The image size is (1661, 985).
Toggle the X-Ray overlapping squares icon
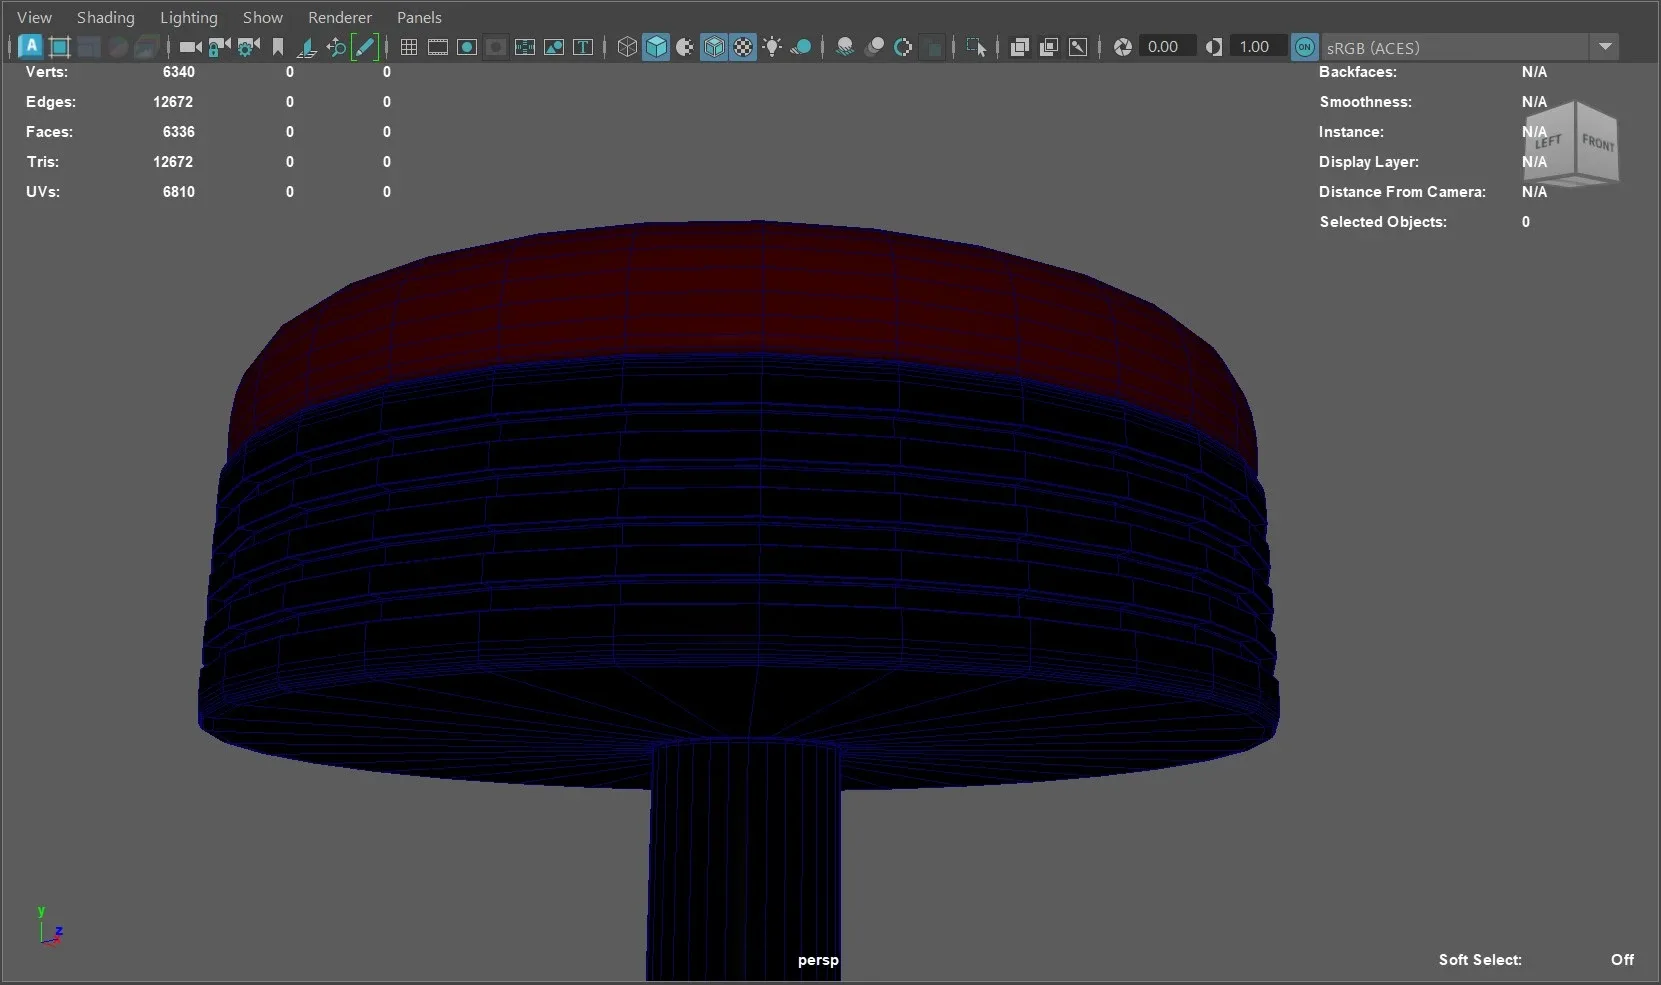pos(1020,47)
